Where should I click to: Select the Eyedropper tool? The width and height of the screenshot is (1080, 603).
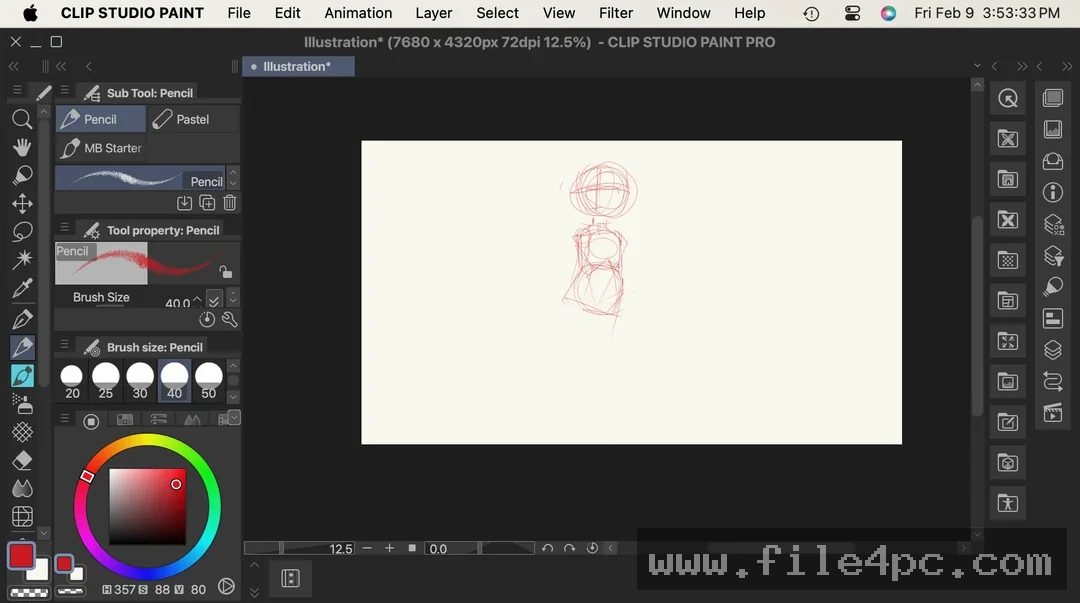click(x=22, y=288)
